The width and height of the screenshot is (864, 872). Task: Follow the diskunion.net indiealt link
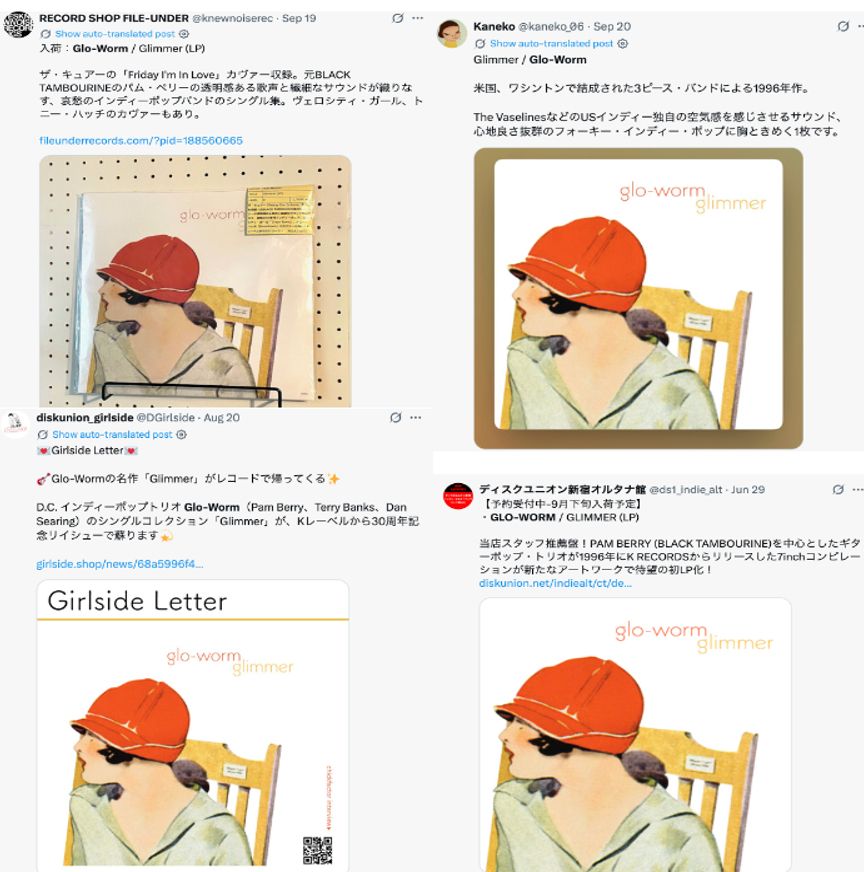[x=555, y=583]
